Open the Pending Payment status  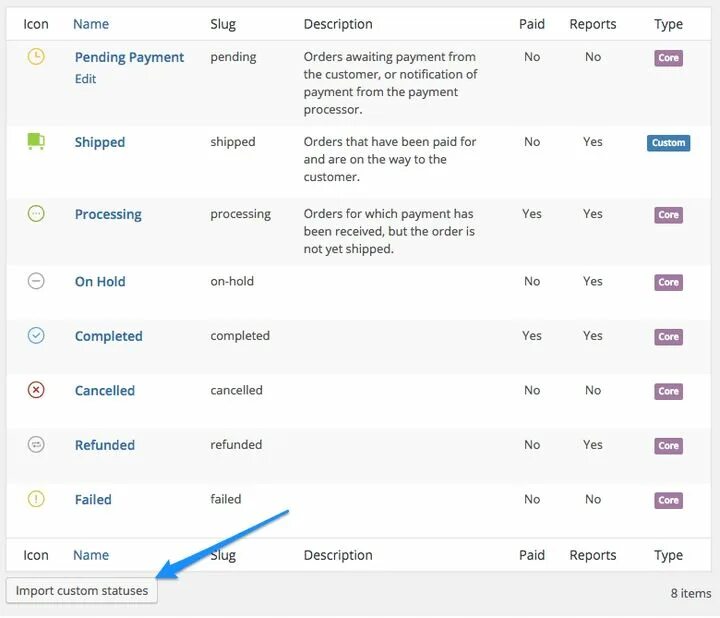coord(129,57)
